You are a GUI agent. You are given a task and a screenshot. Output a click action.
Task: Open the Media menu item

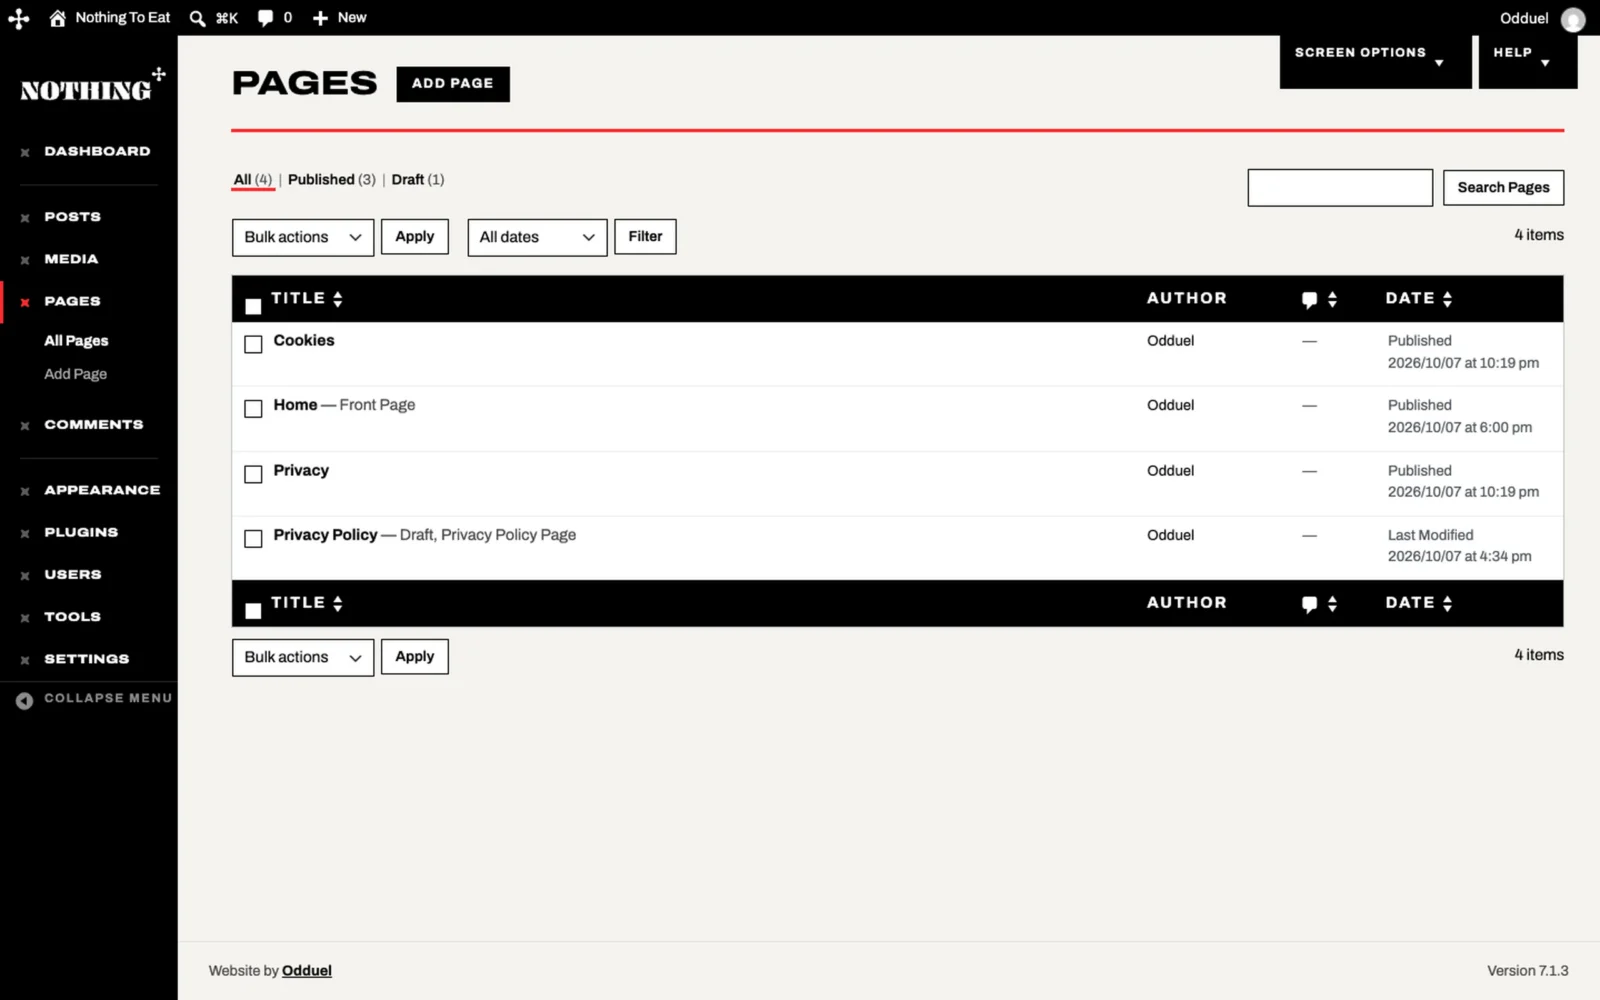(x=71, y=259)
